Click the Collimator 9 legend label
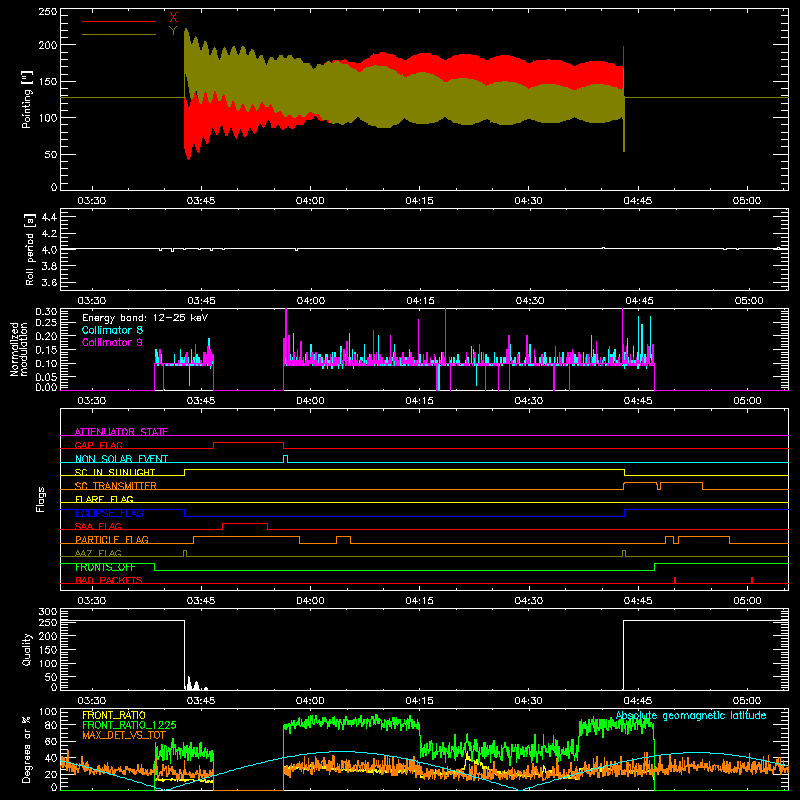This screenshot has width=800, height=800. [112, 342]
